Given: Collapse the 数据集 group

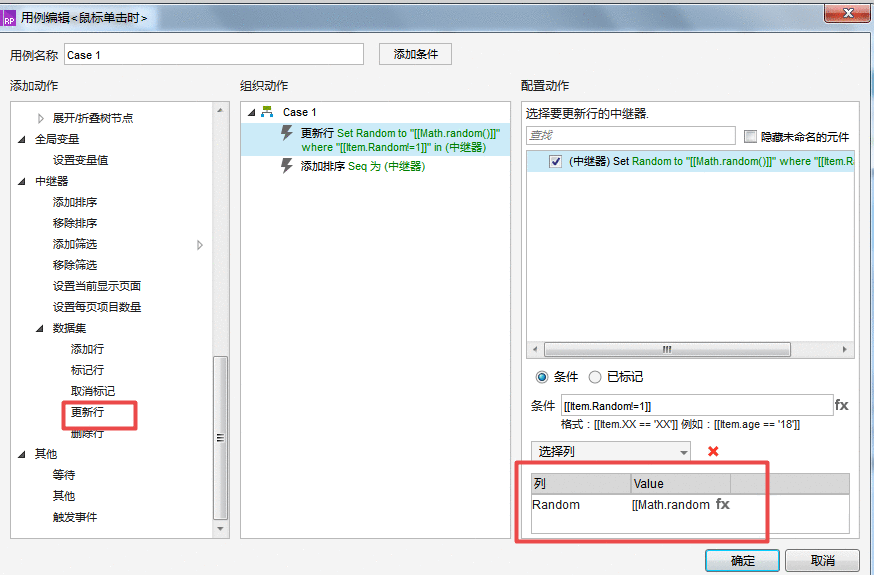Looking at the screenshot, I should coord(40,328).
